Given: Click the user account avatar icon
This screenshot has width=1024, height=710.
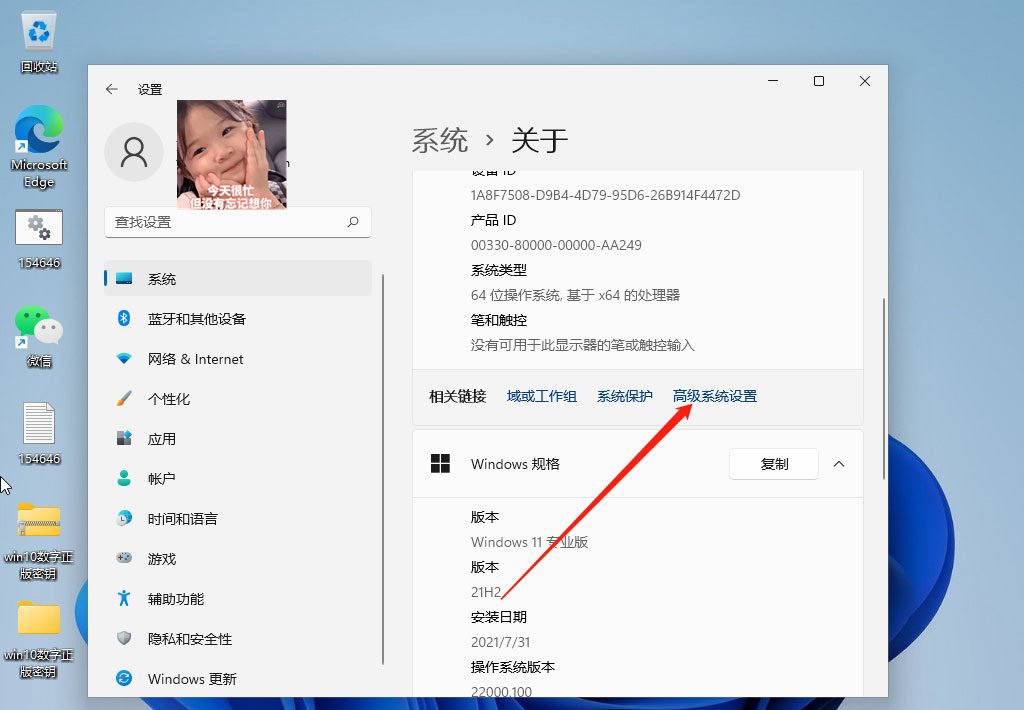Looking at the screenshot, I should pos(134,152).
